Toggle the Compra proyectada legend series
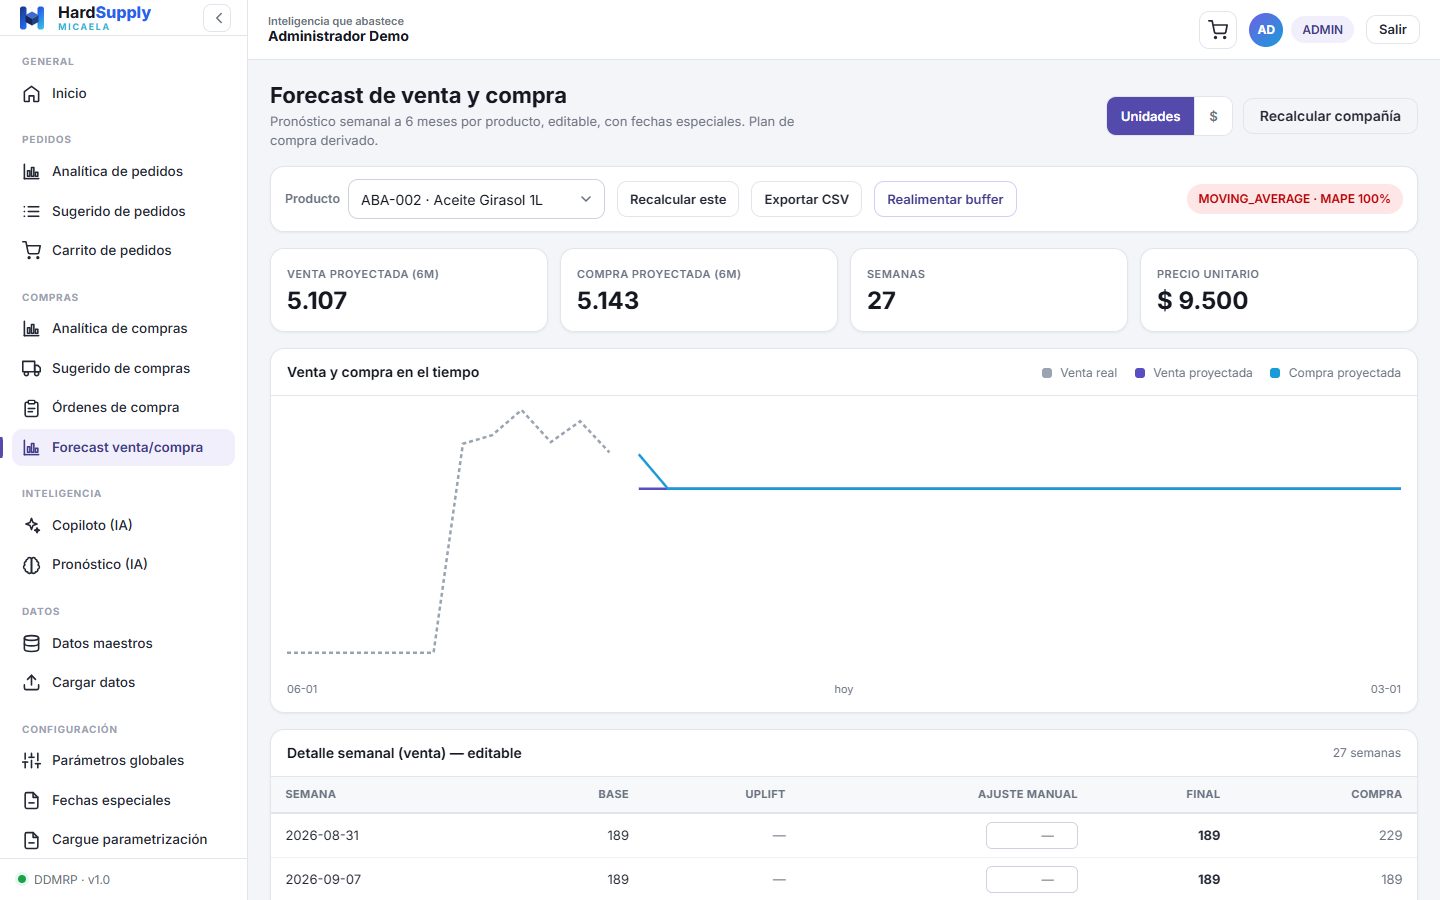Screen dimensions: 1440x900 [x=1335, y=373]
